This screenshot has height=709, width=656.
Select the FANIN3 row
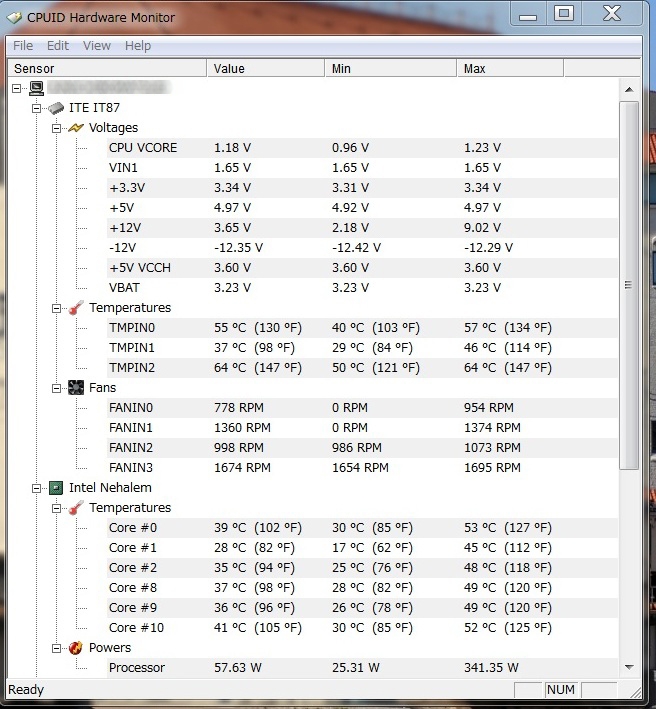[x=362, y=468]
